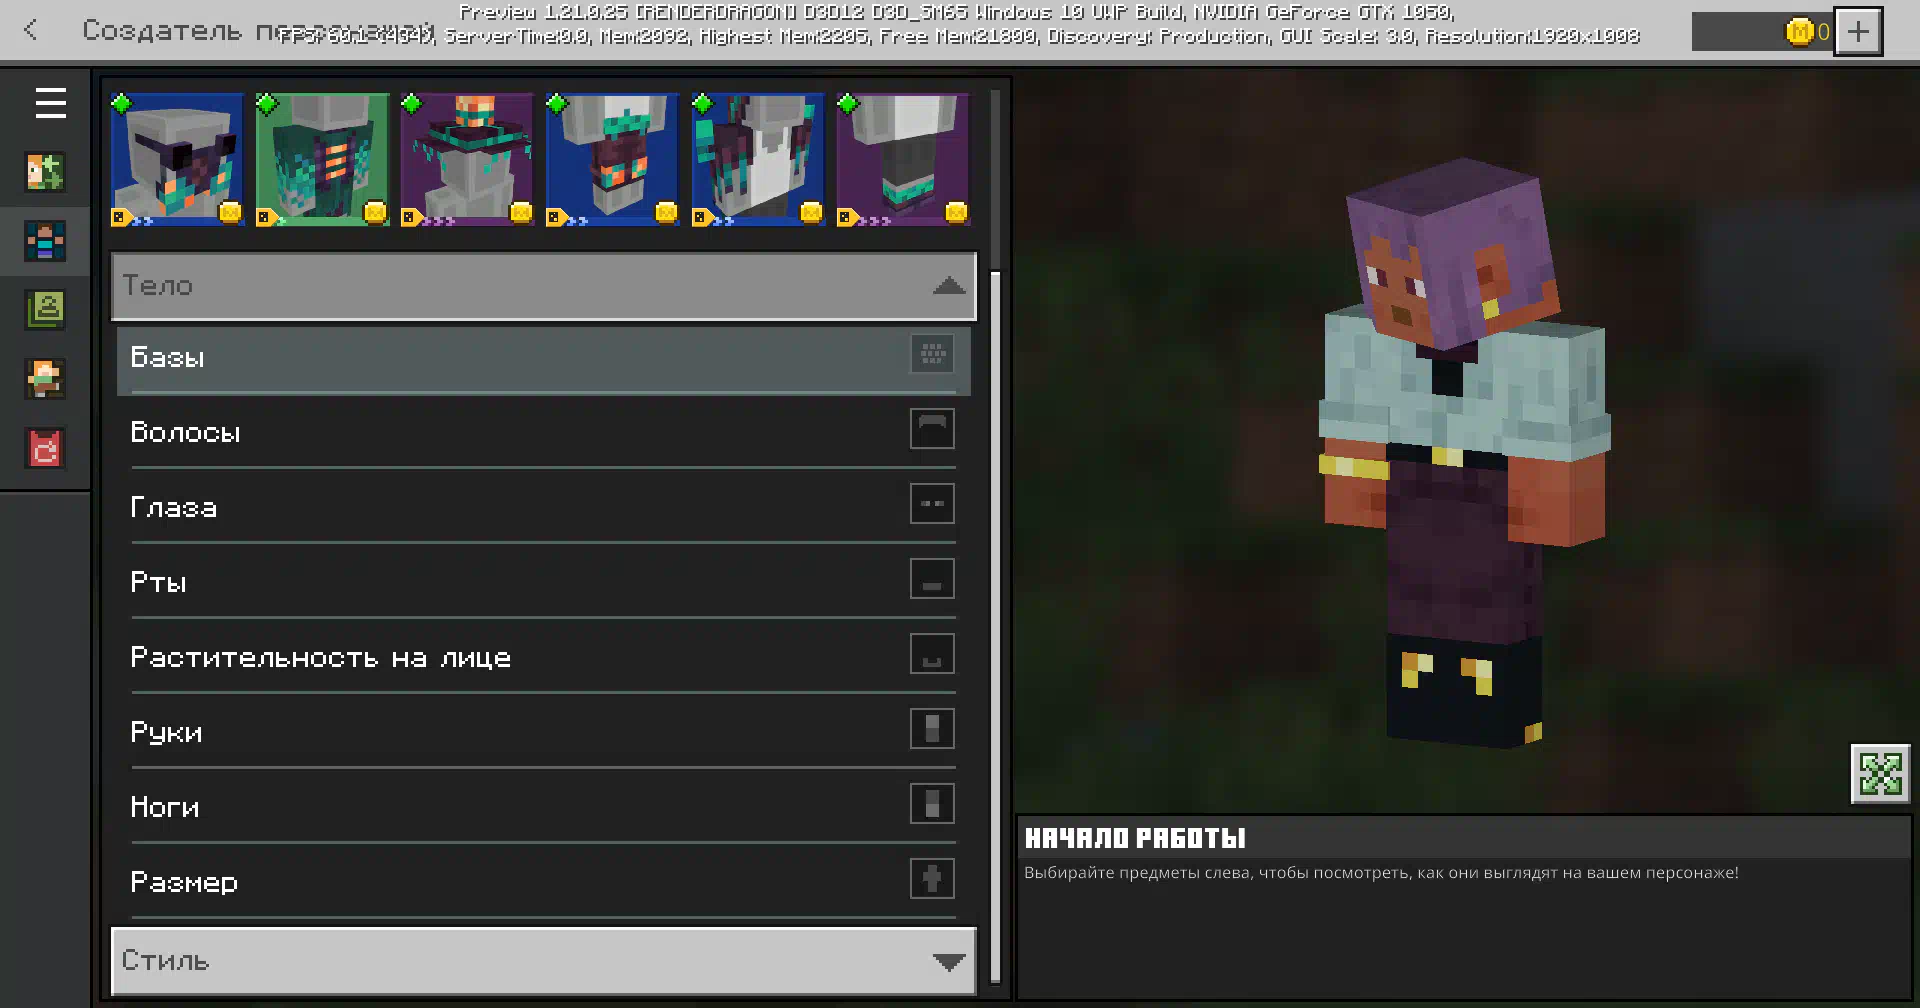Viewport: 1920px width, 1008px height.
Task: Open the Руки category
Action: [543, 732]
